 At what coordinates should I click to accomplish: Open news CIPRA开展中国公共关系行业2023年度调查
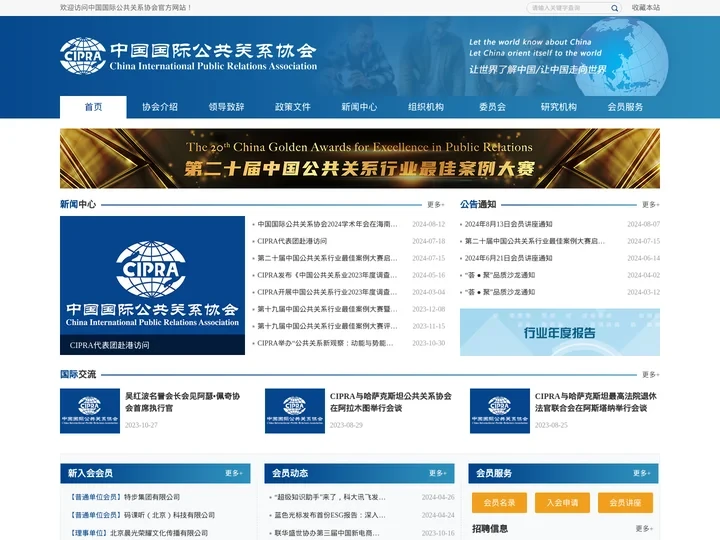click(327, 292)
